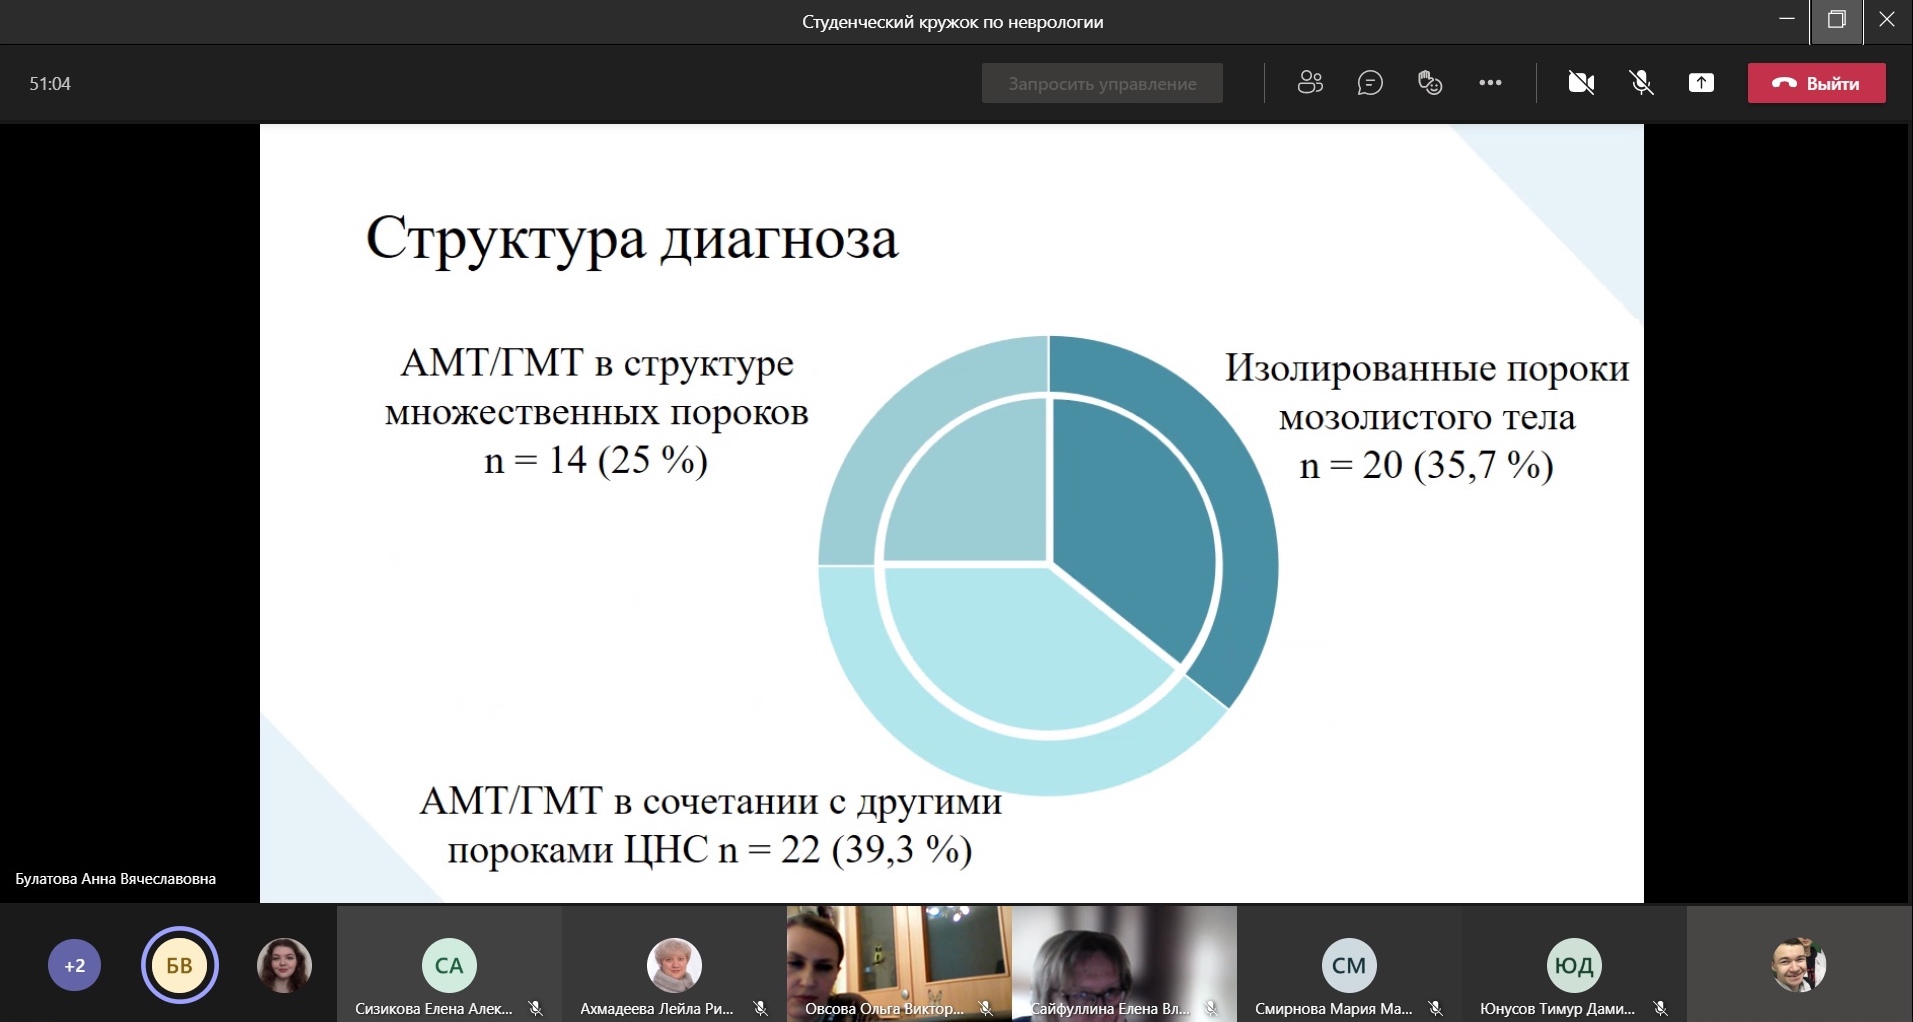Select Ахмадеева Лейла participant tile
1913x1022 pixels.
tap(674, 965)
